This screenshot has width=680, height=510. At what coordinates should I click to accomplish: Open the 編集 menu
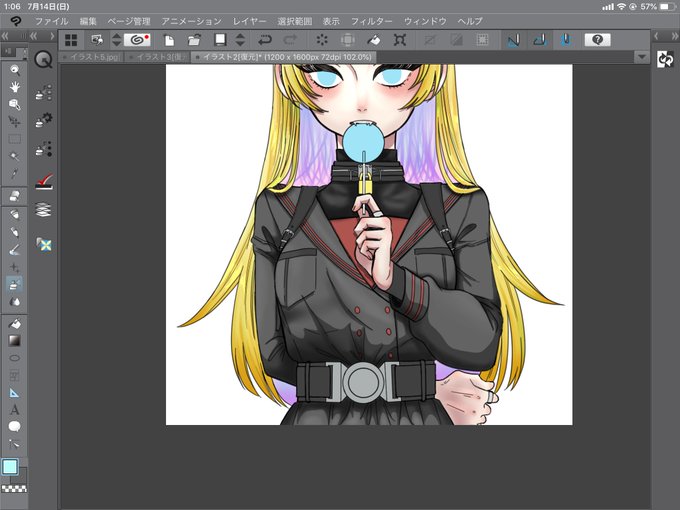click(x=88, y=21)
